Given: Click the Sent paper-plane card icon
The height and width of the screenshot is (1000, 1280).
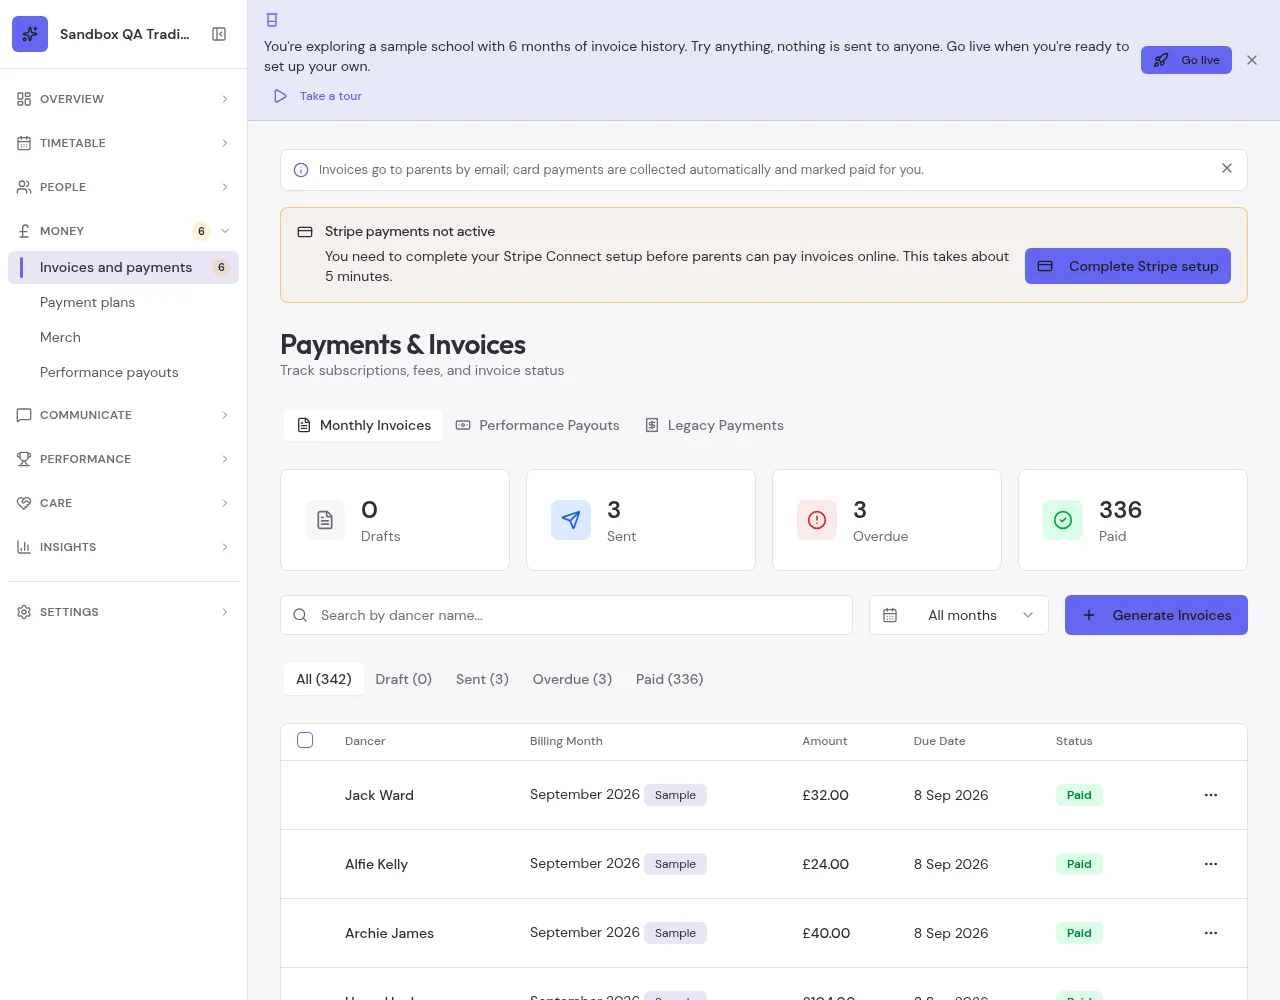Looking at the screenshot, I should tap(571, 520).
